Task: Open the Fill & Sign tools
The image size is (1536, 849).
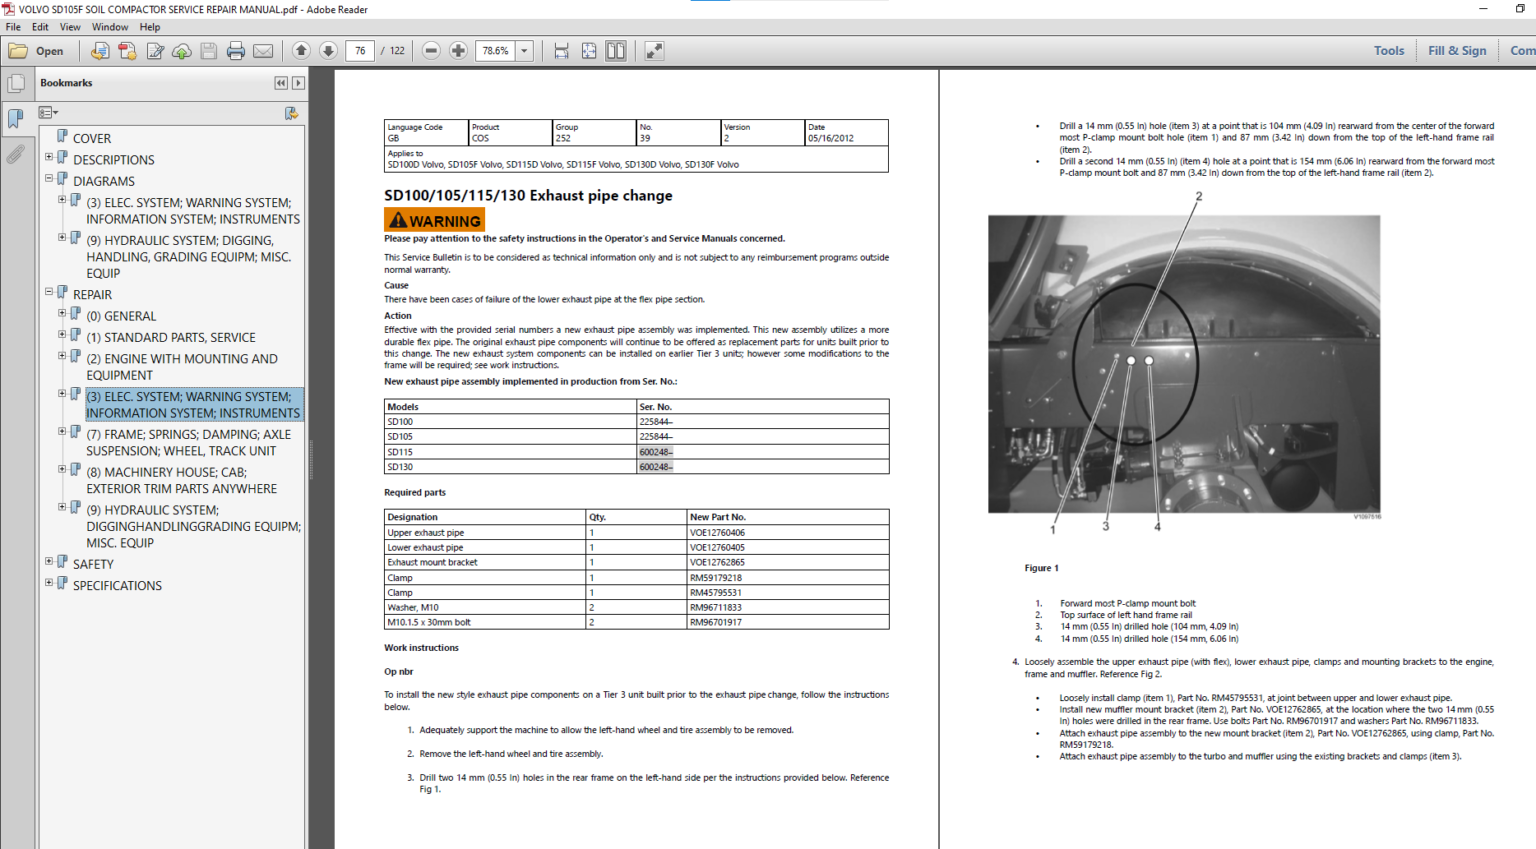Action: [1457, 50]
